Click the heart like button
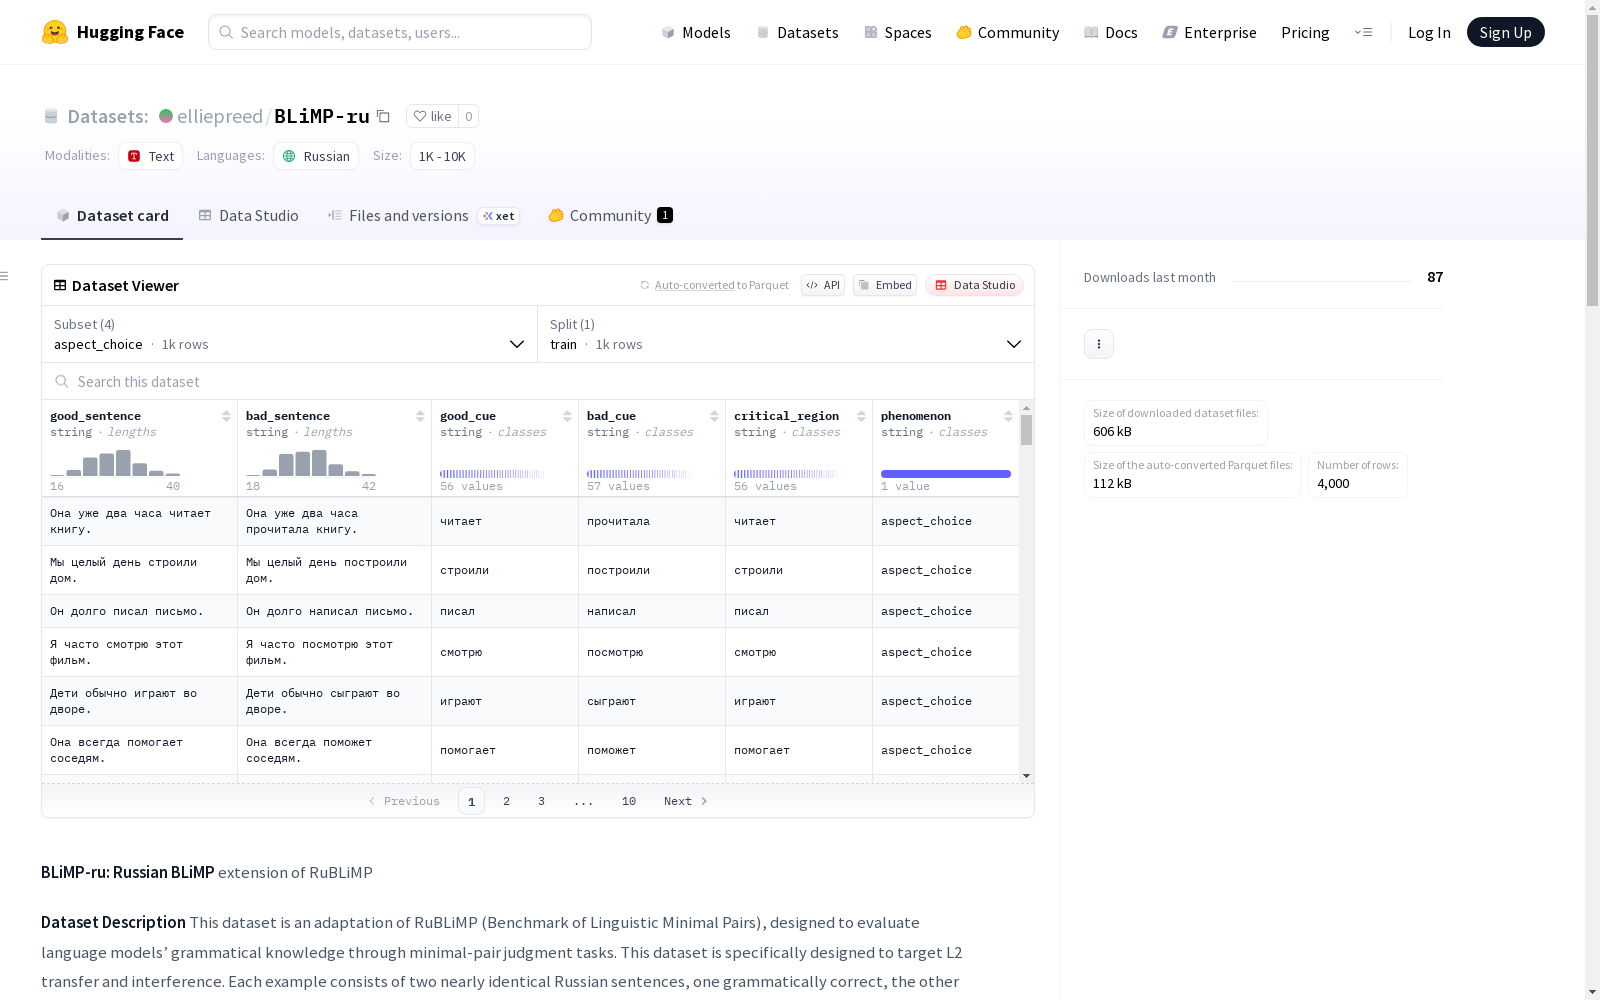The width and height of the screenshot is (1600, 1000). (x=432, y=116)
